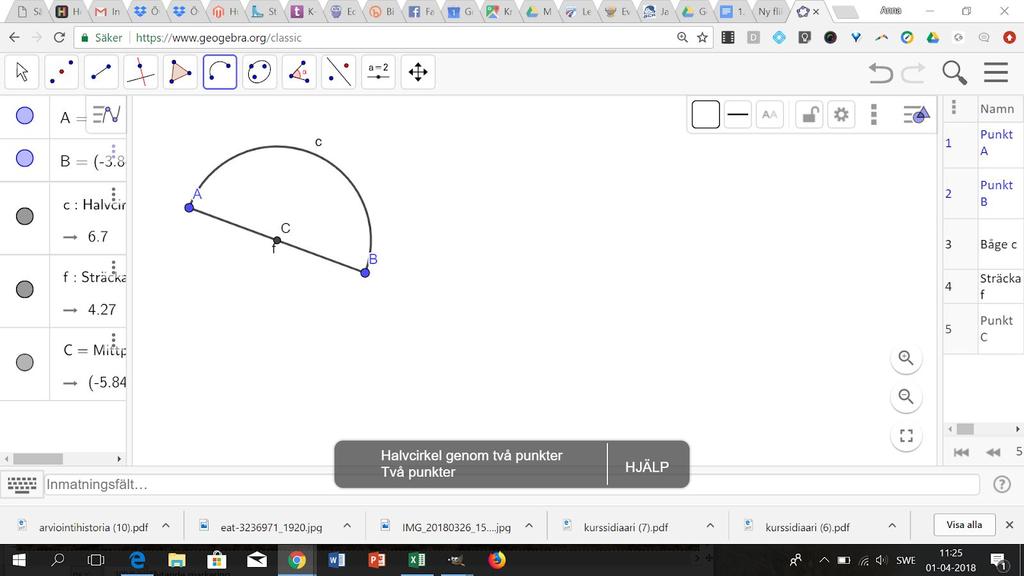The image size is (1024, 576).
Task: Toggle the fix object lock
Action: [x=809, y=115]
